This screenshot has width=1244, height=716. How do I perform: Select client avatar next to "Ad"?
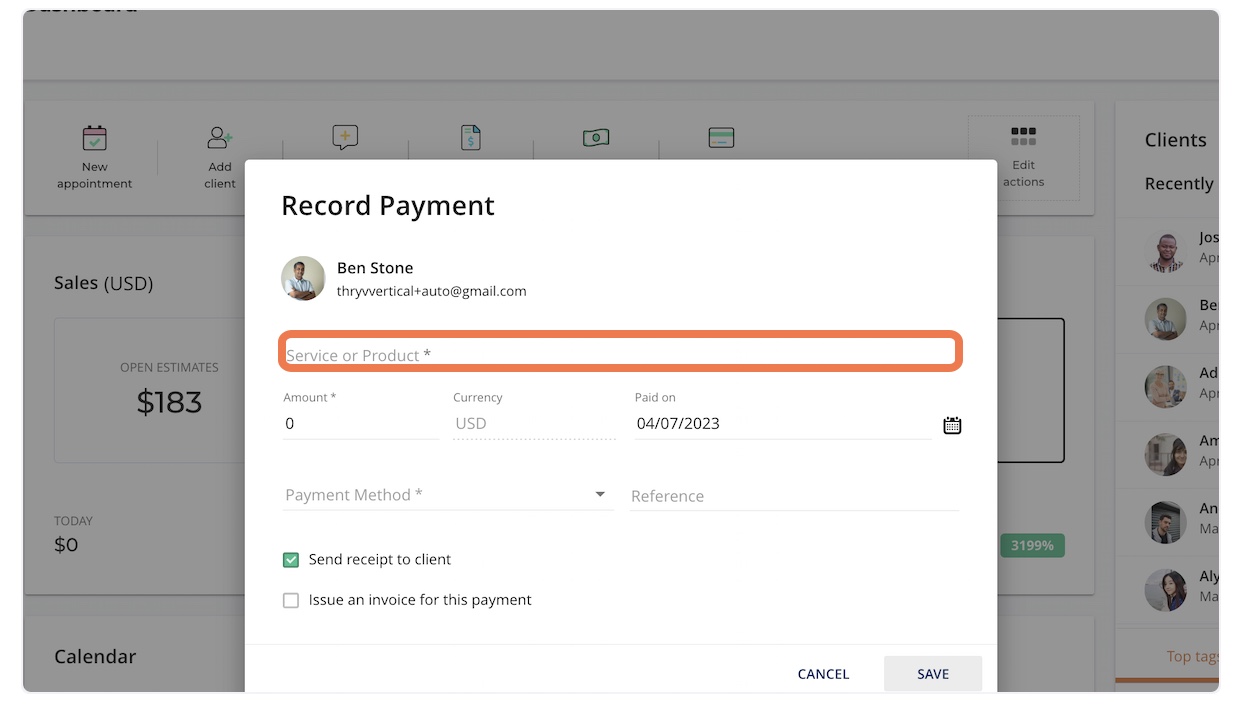[x=1165, y=386]
